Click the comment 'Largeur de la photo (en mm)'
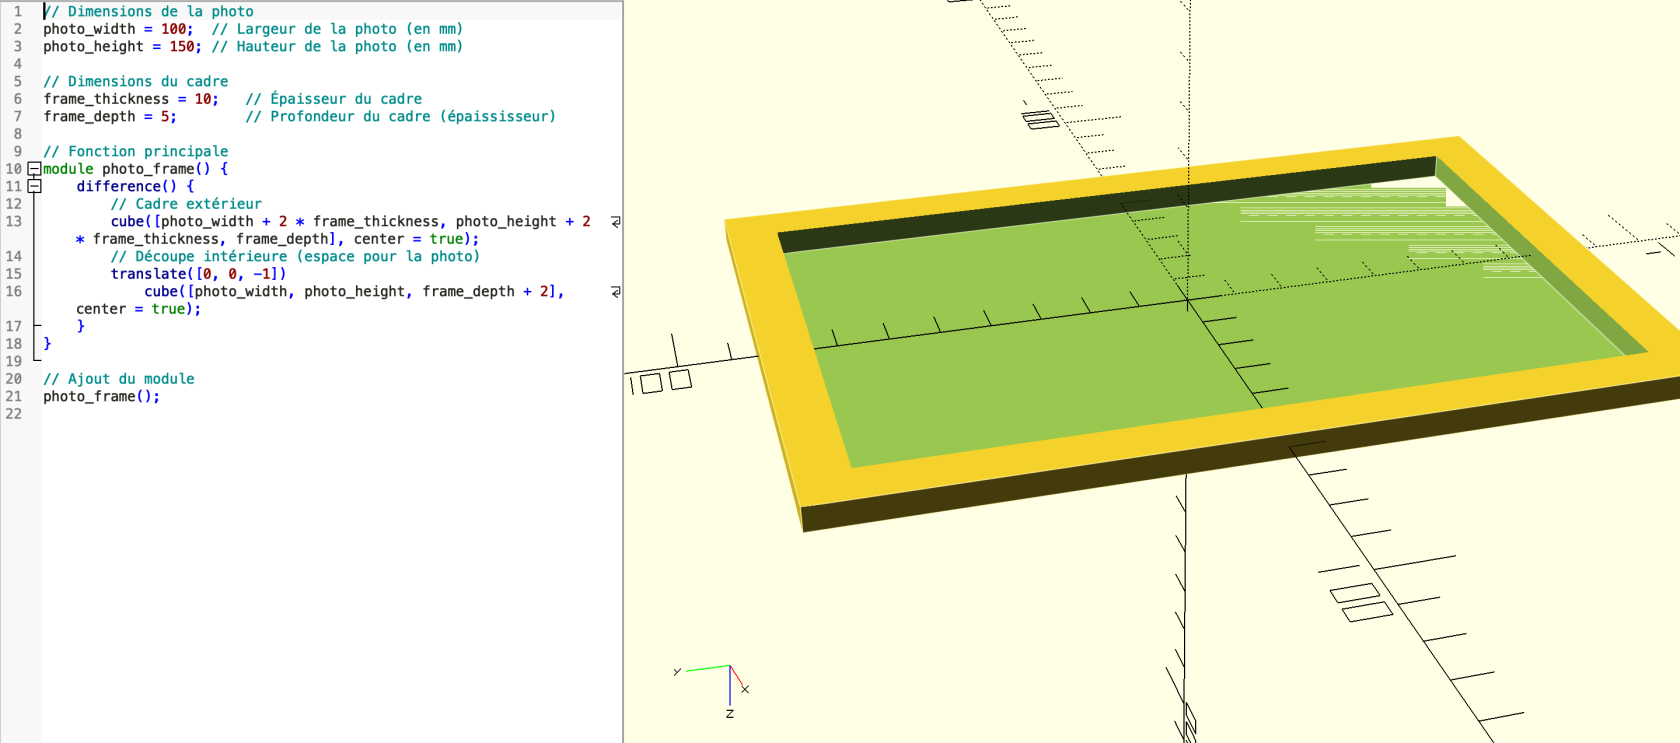The image size is (1680, 743). [337, 29]
